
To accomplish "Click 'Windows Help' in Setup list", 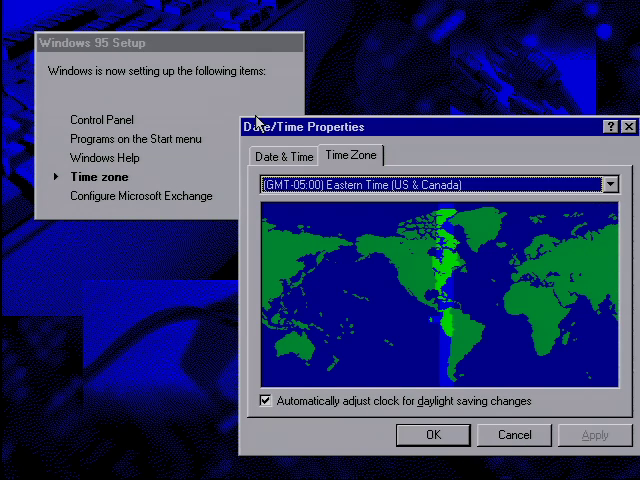I will click(104, 158).
